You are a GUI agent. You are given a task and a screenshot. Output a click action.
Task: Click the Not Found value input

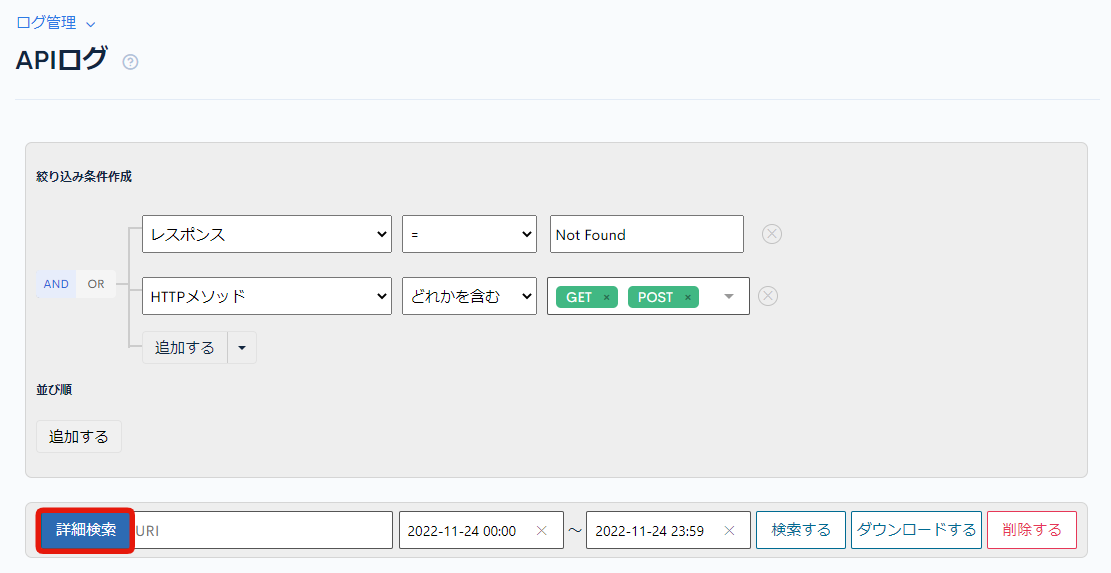647,234
